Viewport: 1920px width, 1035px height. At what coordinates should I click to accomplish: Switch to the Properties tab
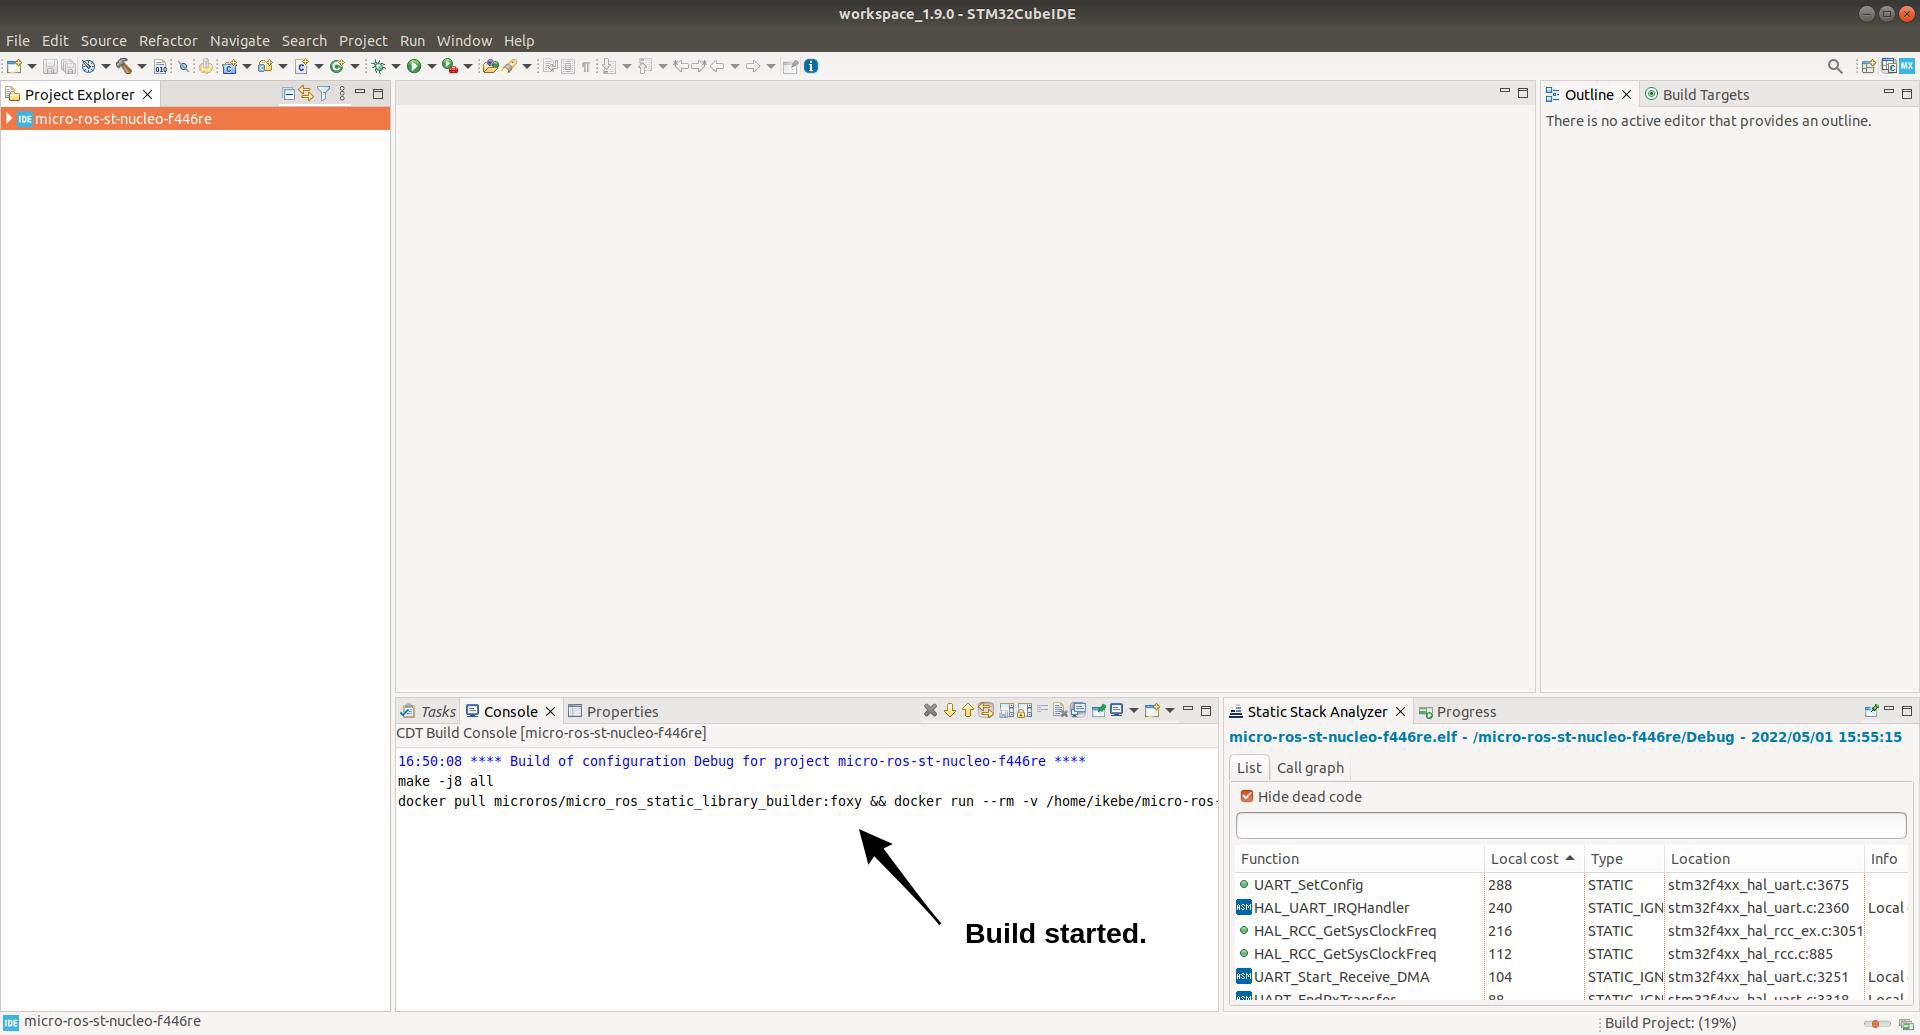[x=613, y=712]
